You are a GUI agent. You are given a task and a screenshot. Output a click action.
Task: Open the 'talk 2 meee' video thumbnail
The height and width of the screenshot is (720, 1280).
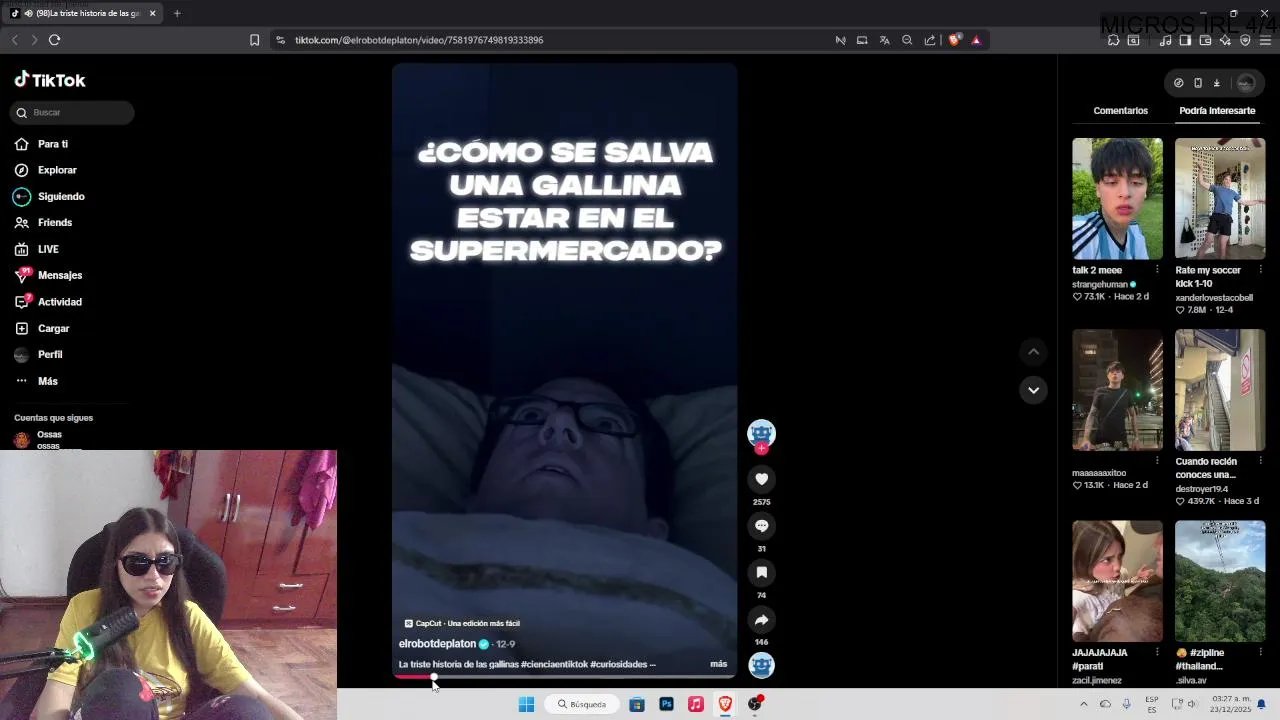click(x=1117, y=199)
